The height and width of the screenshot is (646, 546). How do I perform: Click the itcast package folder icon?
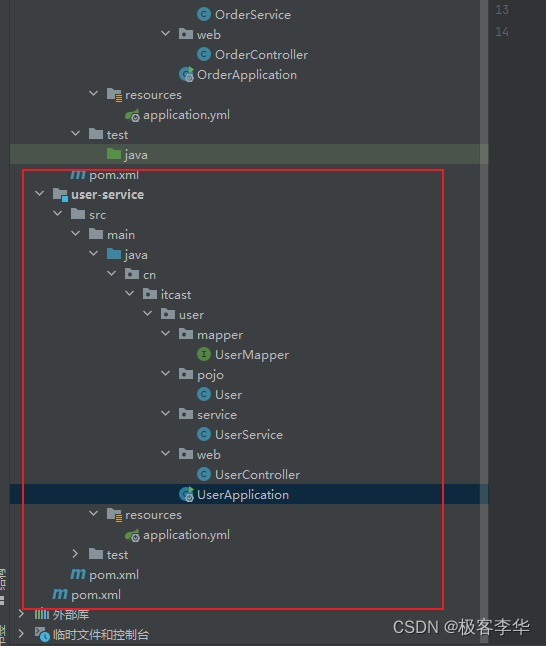[150, 294]
